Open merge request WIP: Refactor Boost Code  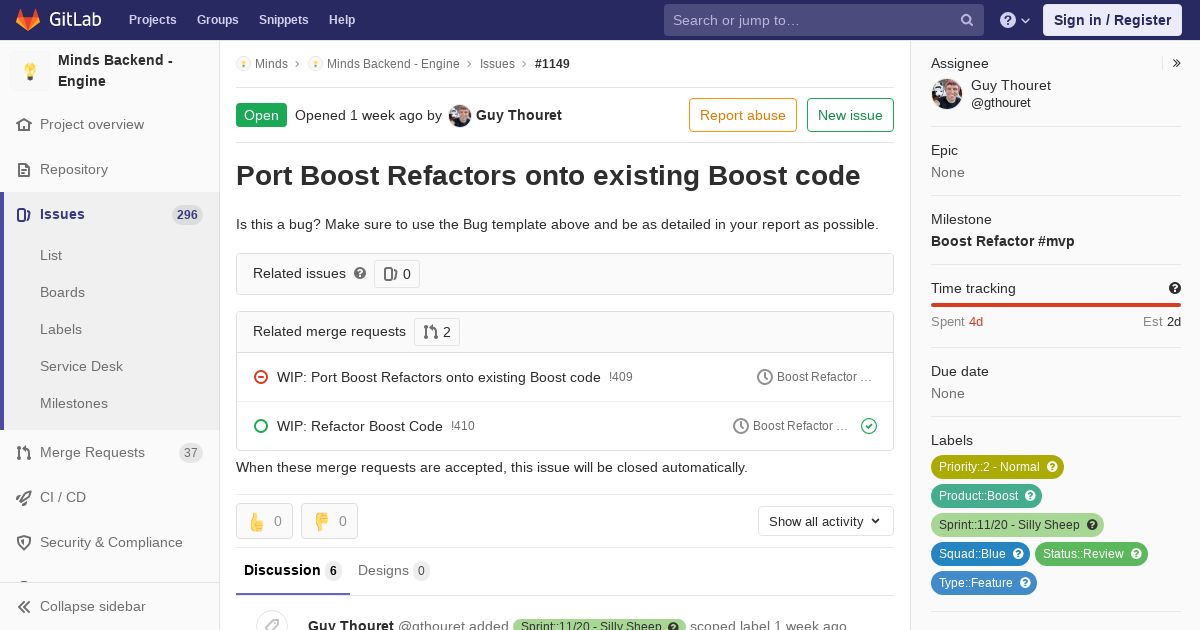point(360,426)
